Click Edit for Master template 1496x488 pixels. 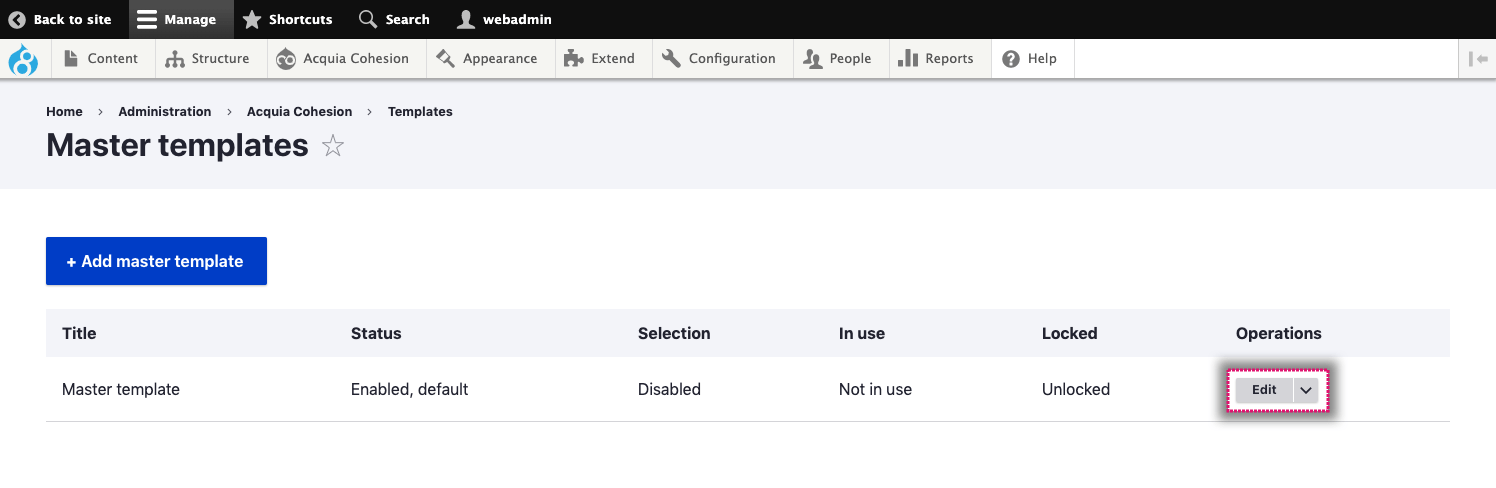tap(1264, 390)
